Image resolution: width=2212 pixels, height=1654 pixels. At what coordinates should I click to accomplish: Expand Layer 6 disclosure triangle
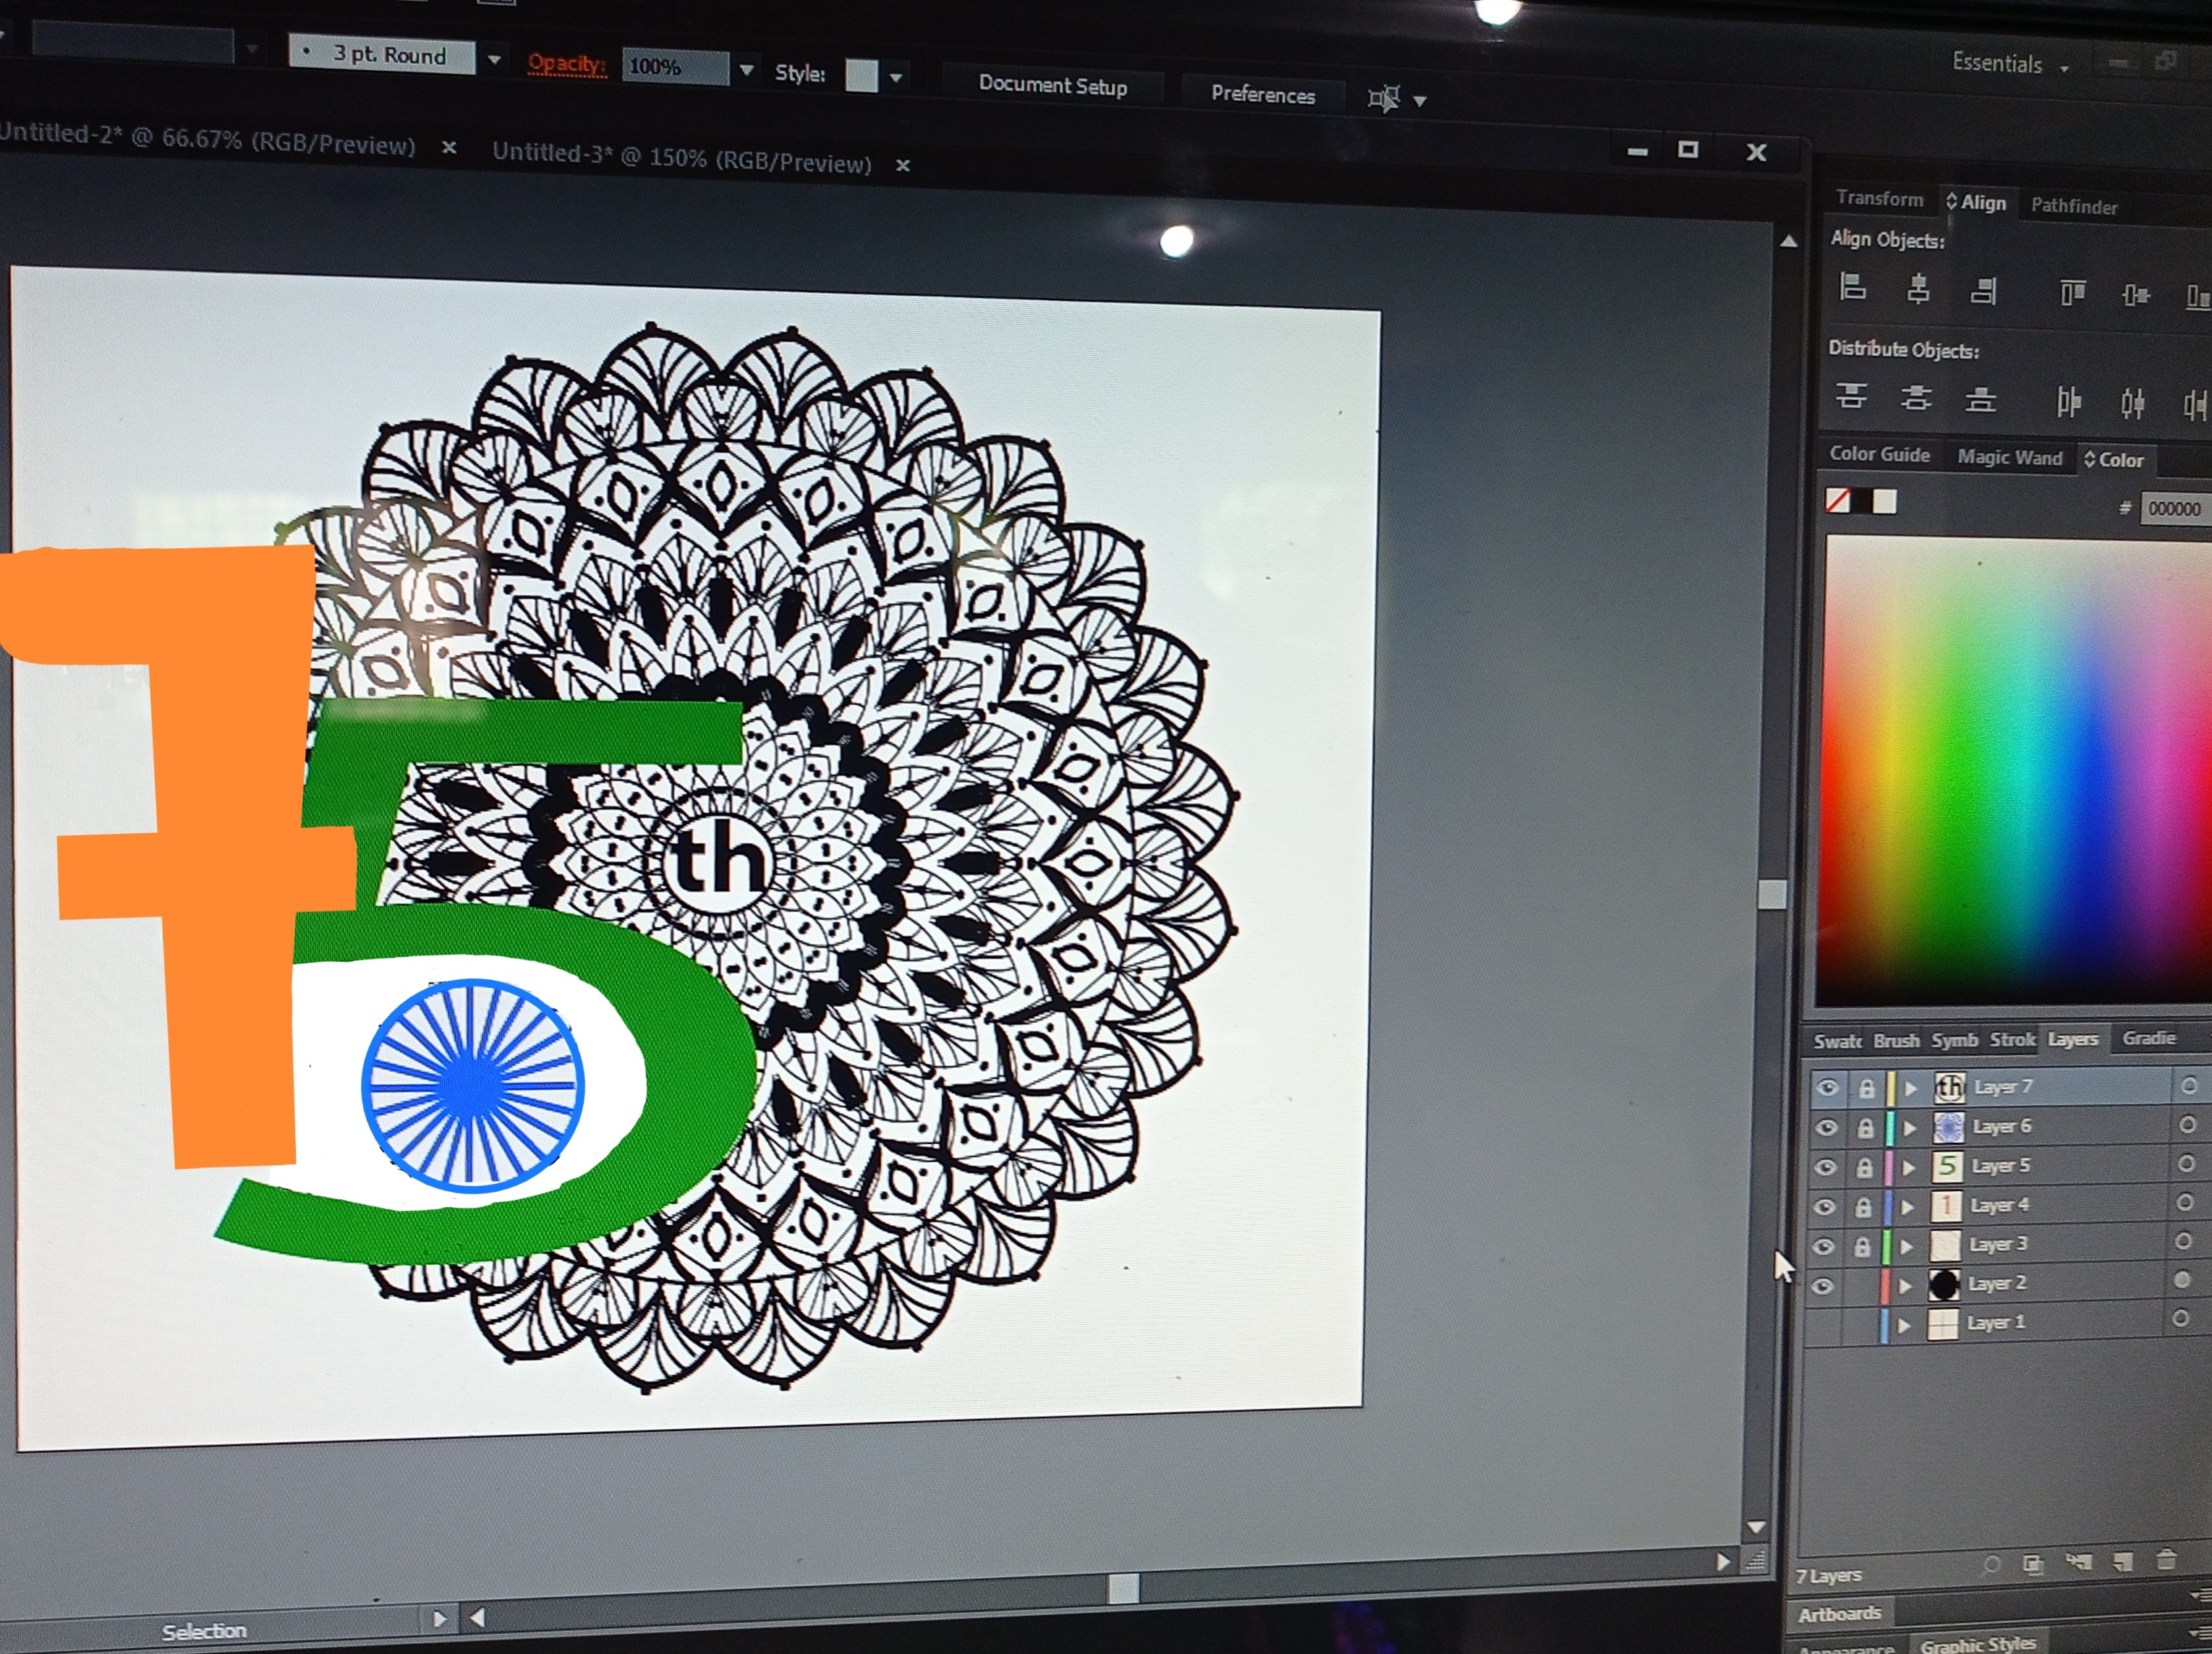click(1910, 1128)
